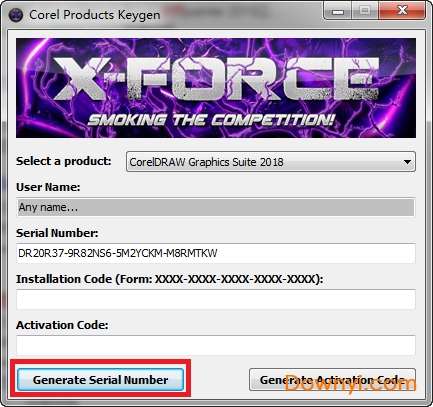Screen dimensions: 433x407
Task: Minimize the Corel Products Keygen window
Action: click(338, 12)
